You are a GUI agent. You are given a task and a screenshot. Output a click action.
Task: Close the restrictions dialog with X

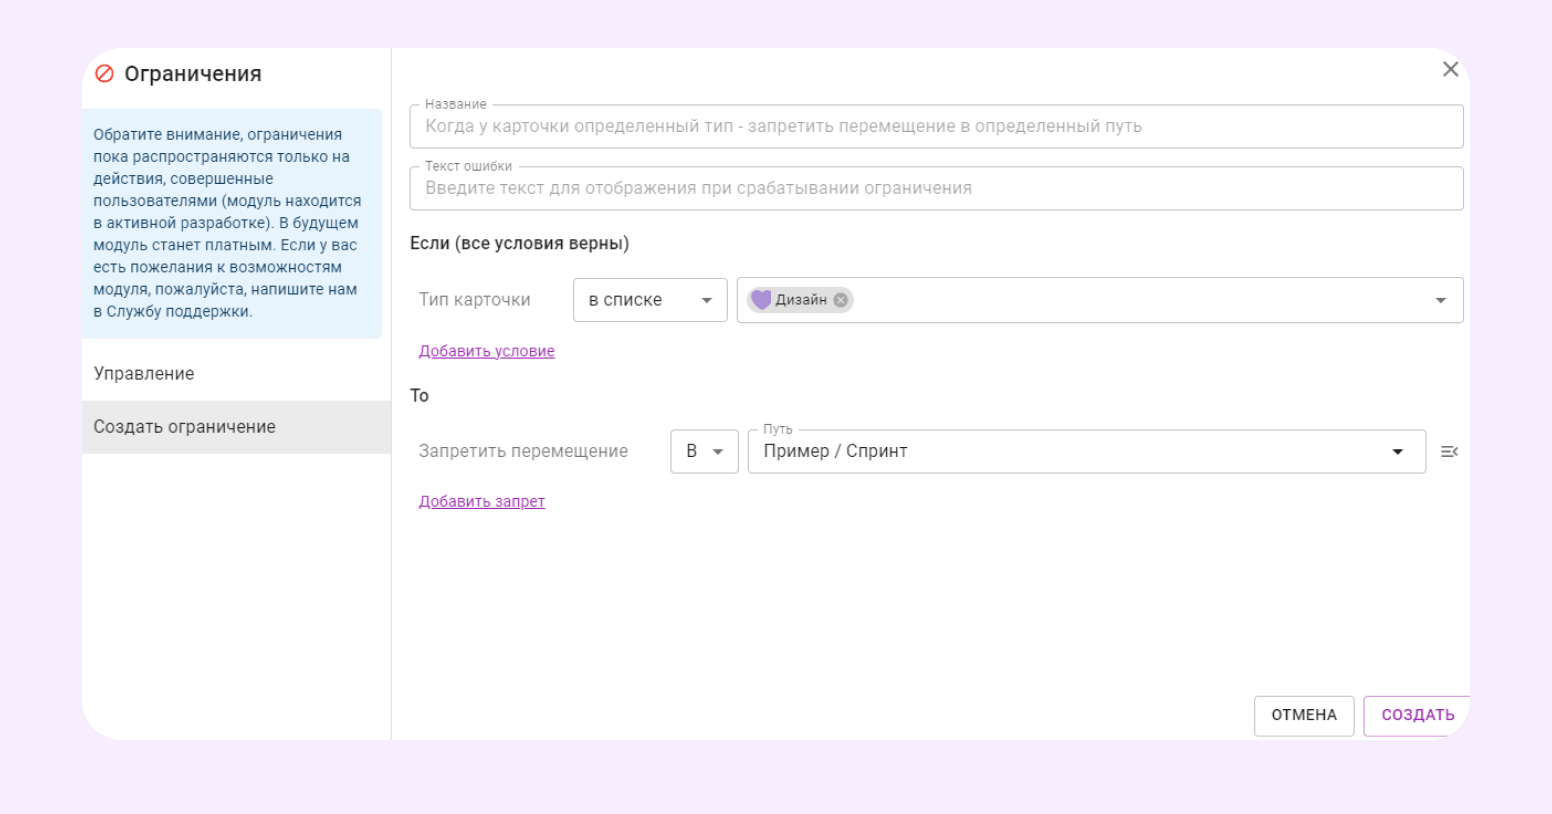pyautogui.click(x=1450, y=69)
